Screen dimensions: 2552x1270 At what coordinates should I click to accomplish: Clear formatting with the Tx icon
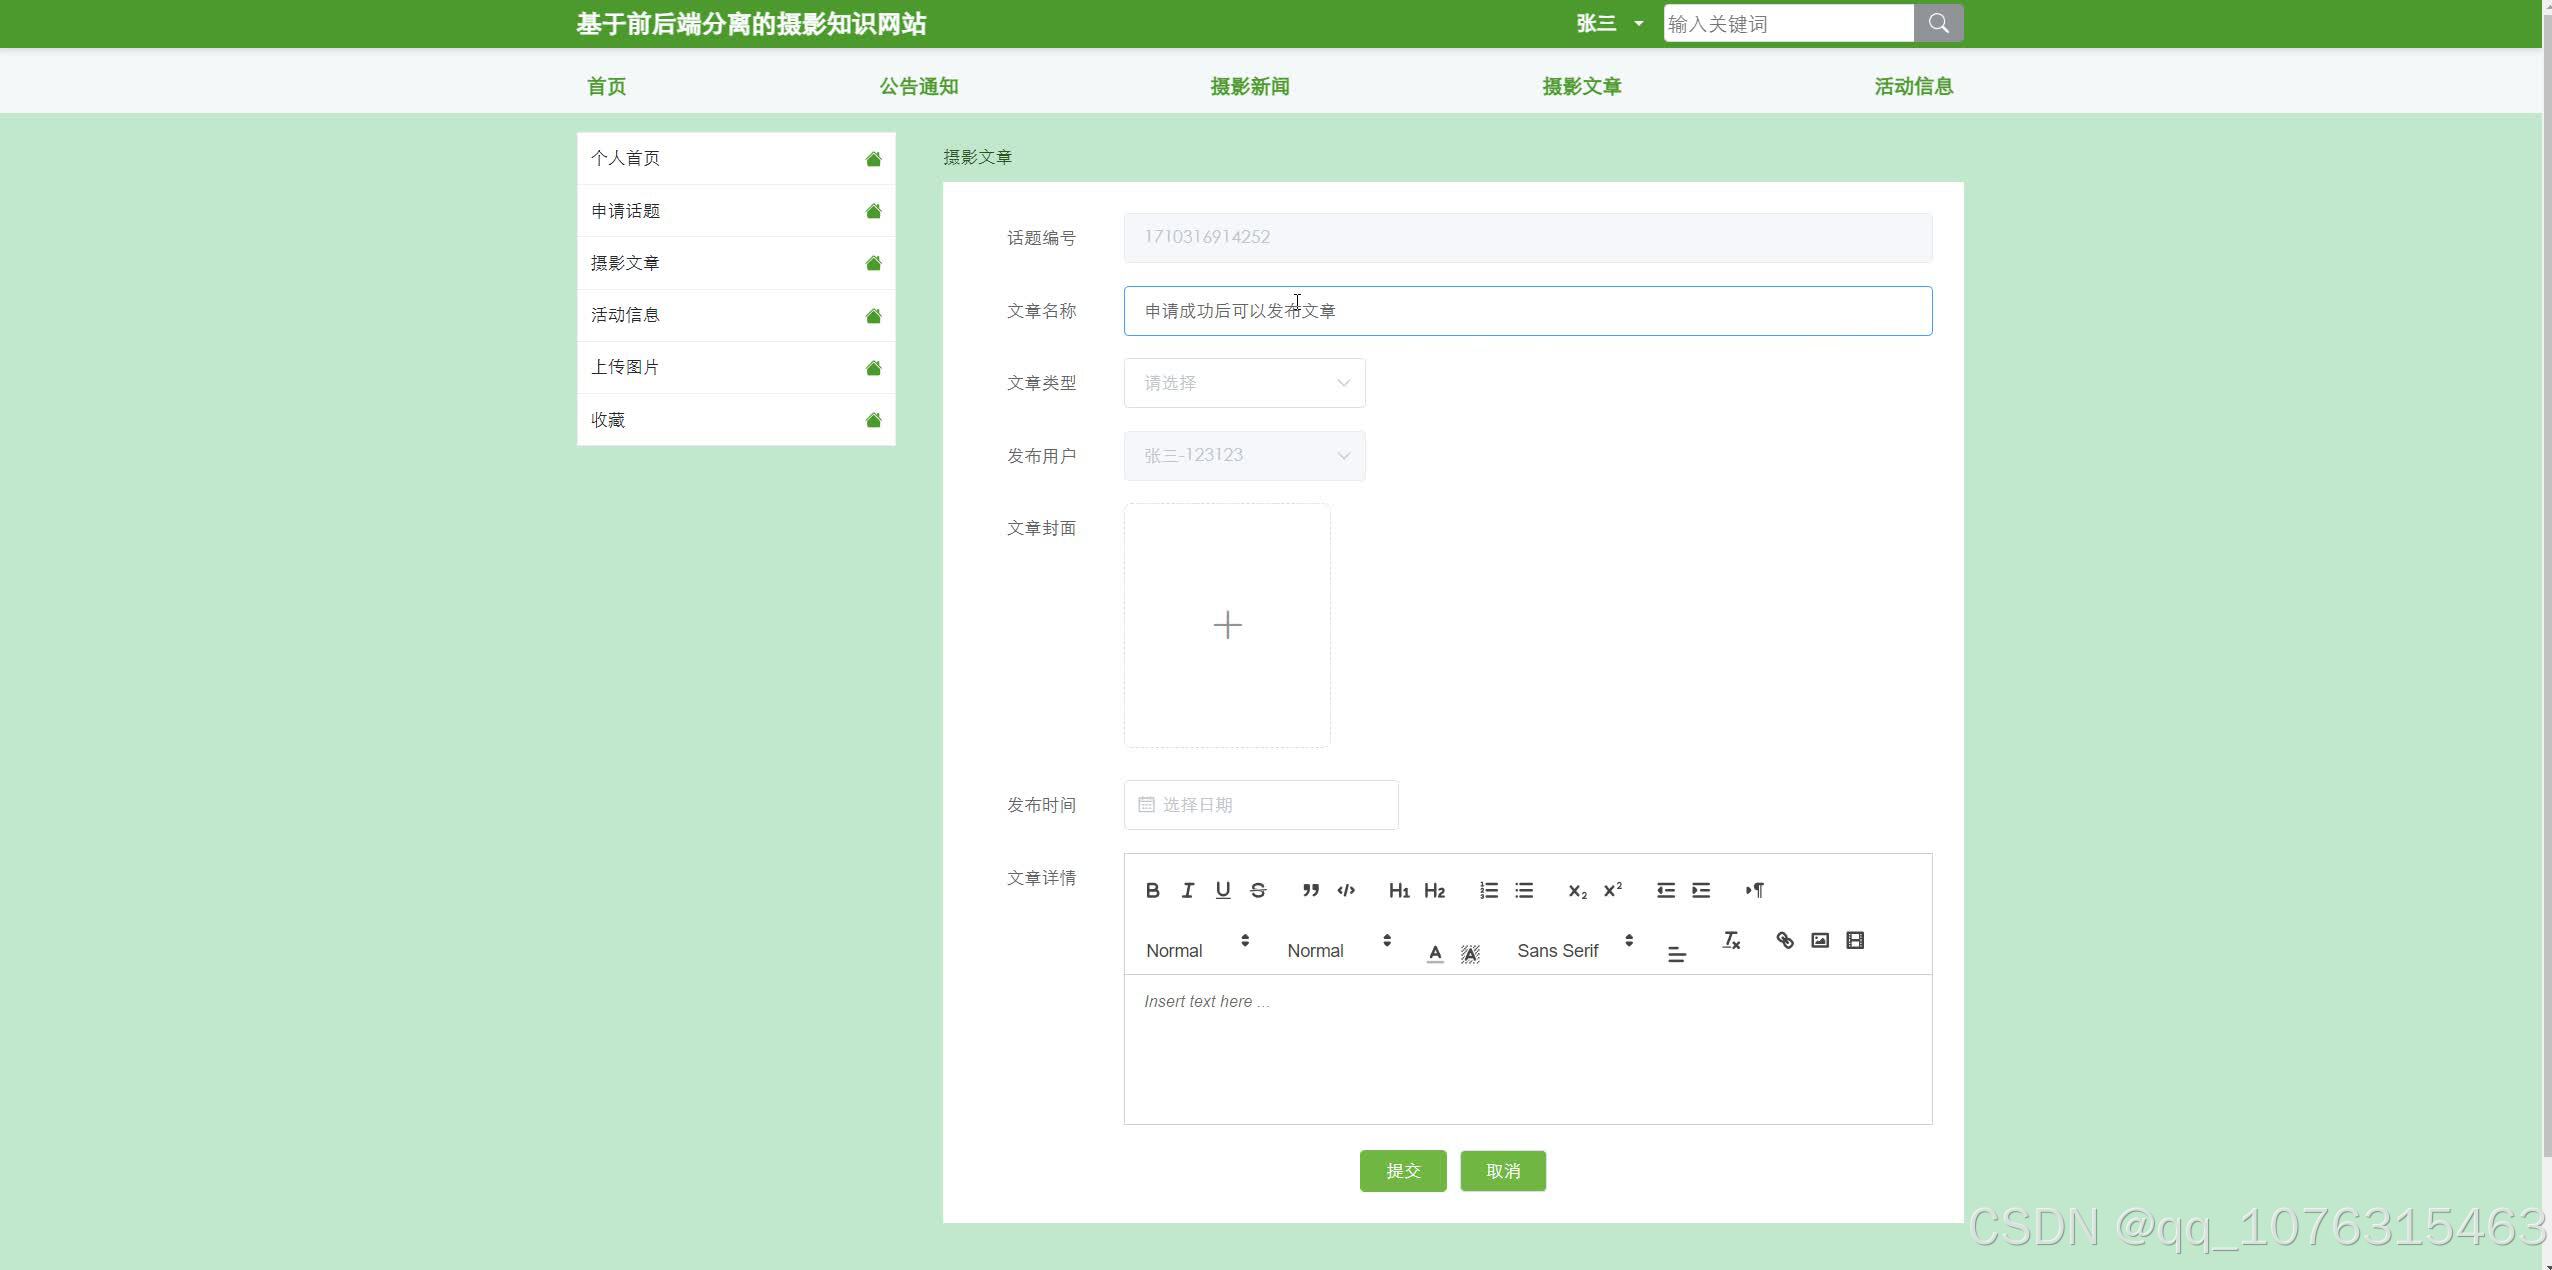tap(1731, 940)
